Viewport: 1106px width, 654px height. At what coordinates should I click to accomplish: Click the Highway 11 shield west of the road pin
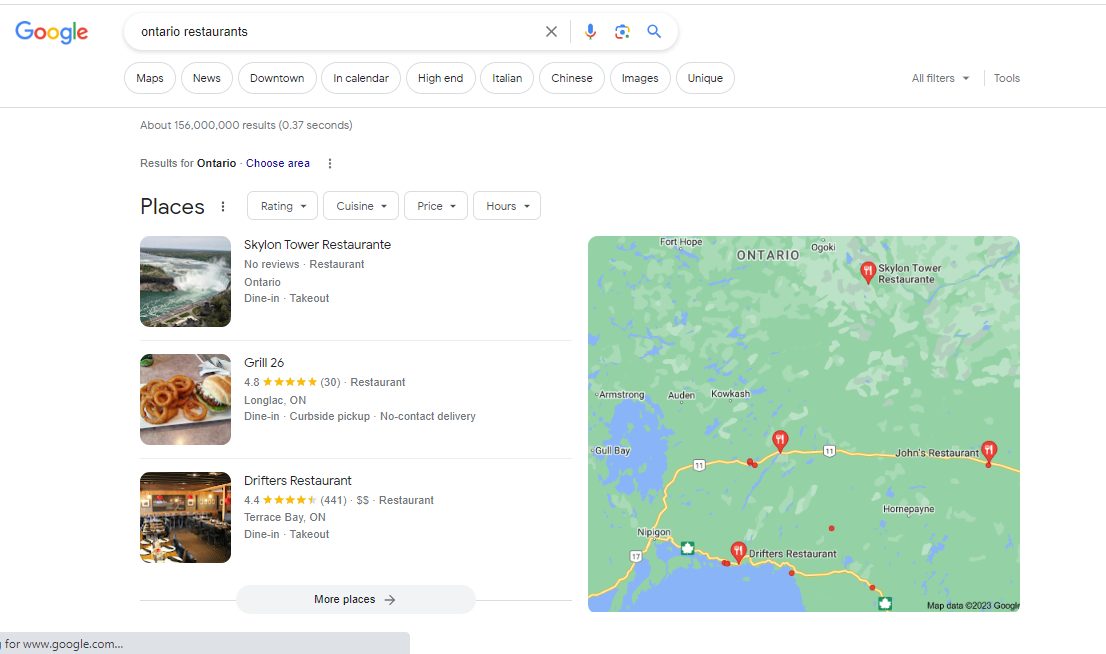point(699,465)
